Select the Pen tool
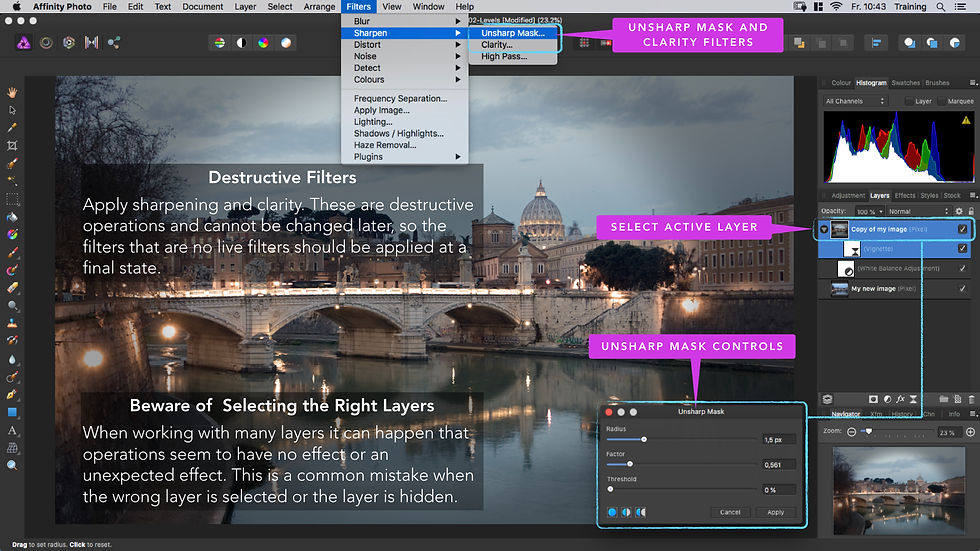 click(12, 394)
